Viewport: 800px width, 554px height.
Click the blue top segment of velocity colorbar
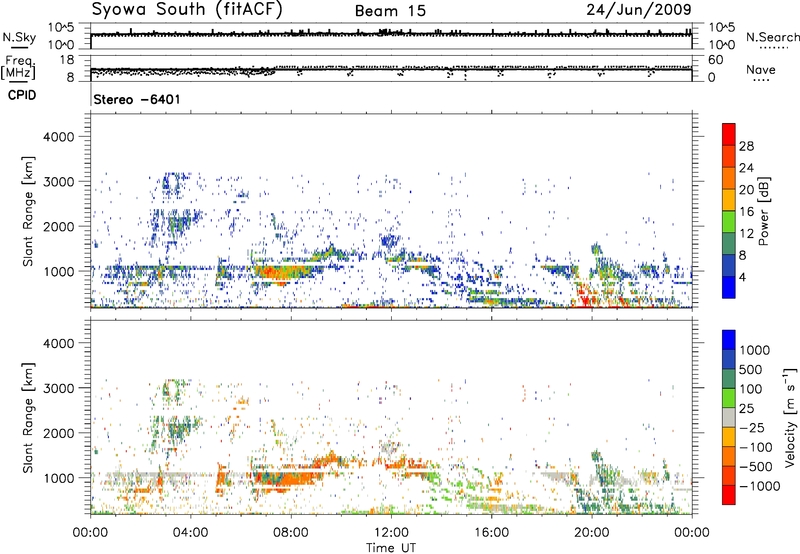tap(729, 340)
